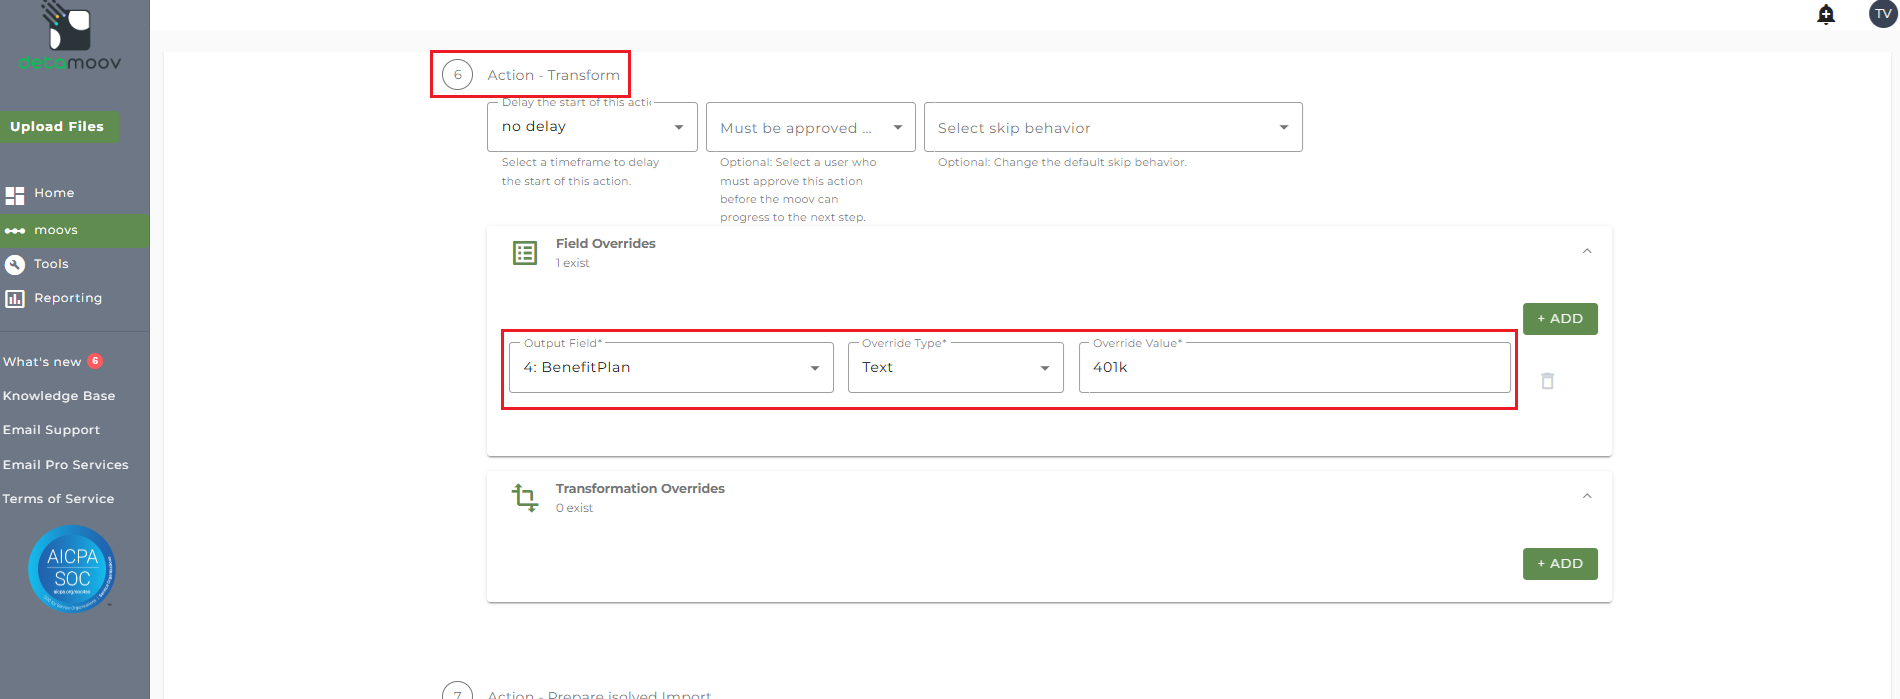Image resolution: width=1900 pixels, height=699 pixels.
Task: Delete the BenefitPlan field override
Action: (1547, 381)
